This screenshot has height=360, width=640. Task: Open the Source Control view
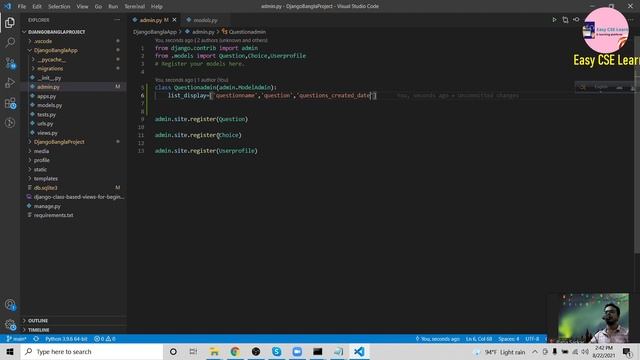click(x=10, y=63)
